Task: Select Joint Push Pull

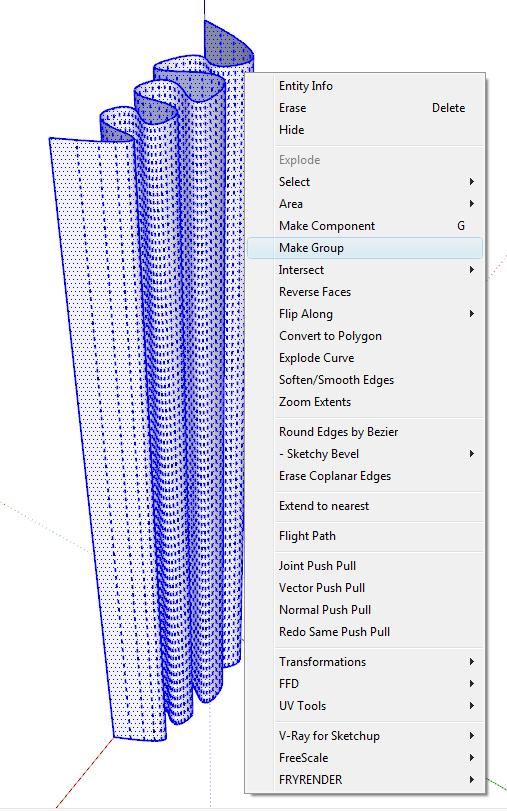Action: (x=365, y=566)
